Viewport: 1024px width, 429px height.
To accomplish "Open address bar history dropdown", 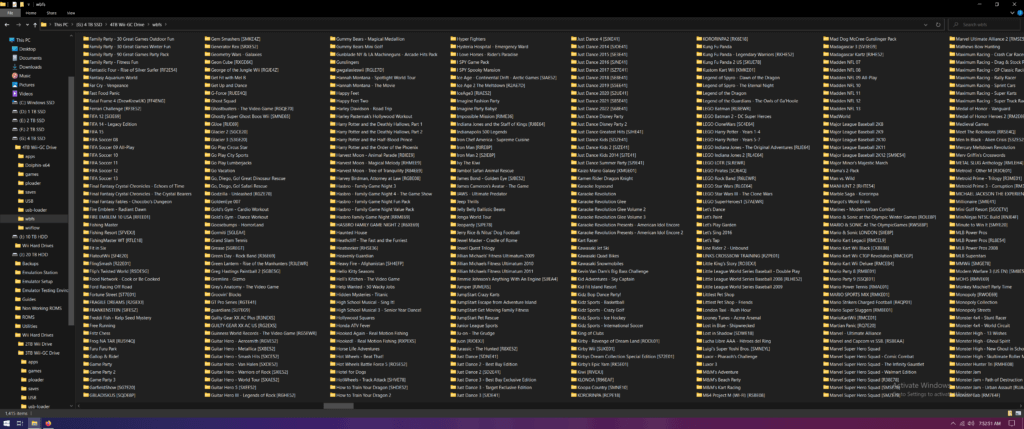I will point(927,25).
